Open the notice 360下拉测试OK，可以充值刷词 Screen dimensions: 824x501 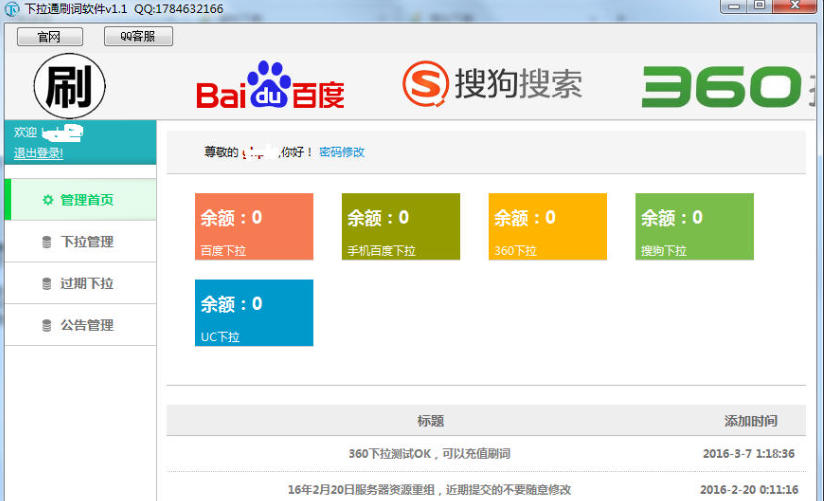pos(429,454)
